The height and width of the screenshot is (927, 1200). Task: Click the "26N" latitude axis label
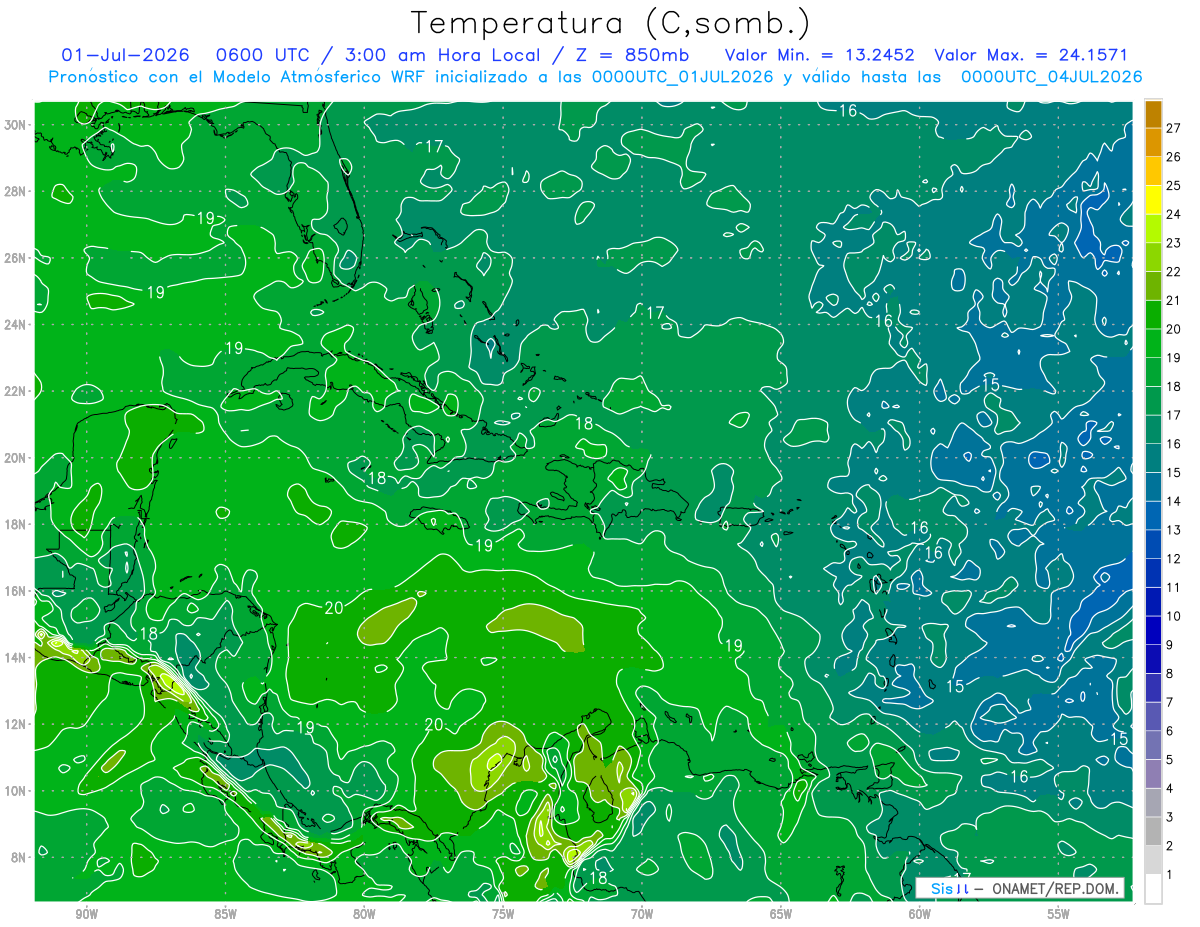(17, 258)
